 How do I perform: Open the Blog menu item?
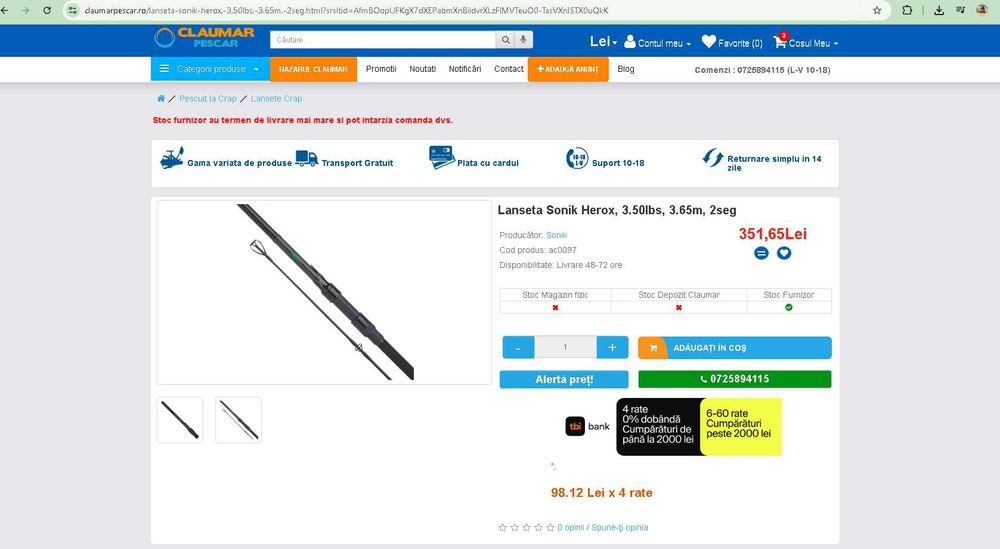click(x=626, y=69)
